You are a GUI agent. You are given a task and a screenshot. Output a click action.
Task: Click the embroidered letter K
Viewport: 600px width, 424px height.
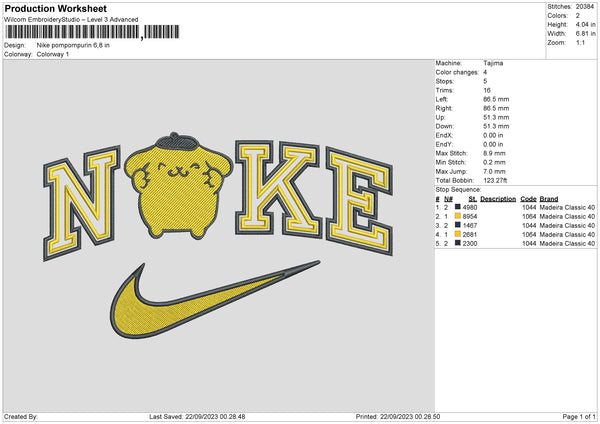pyautogui.click(x=278, y=189)
